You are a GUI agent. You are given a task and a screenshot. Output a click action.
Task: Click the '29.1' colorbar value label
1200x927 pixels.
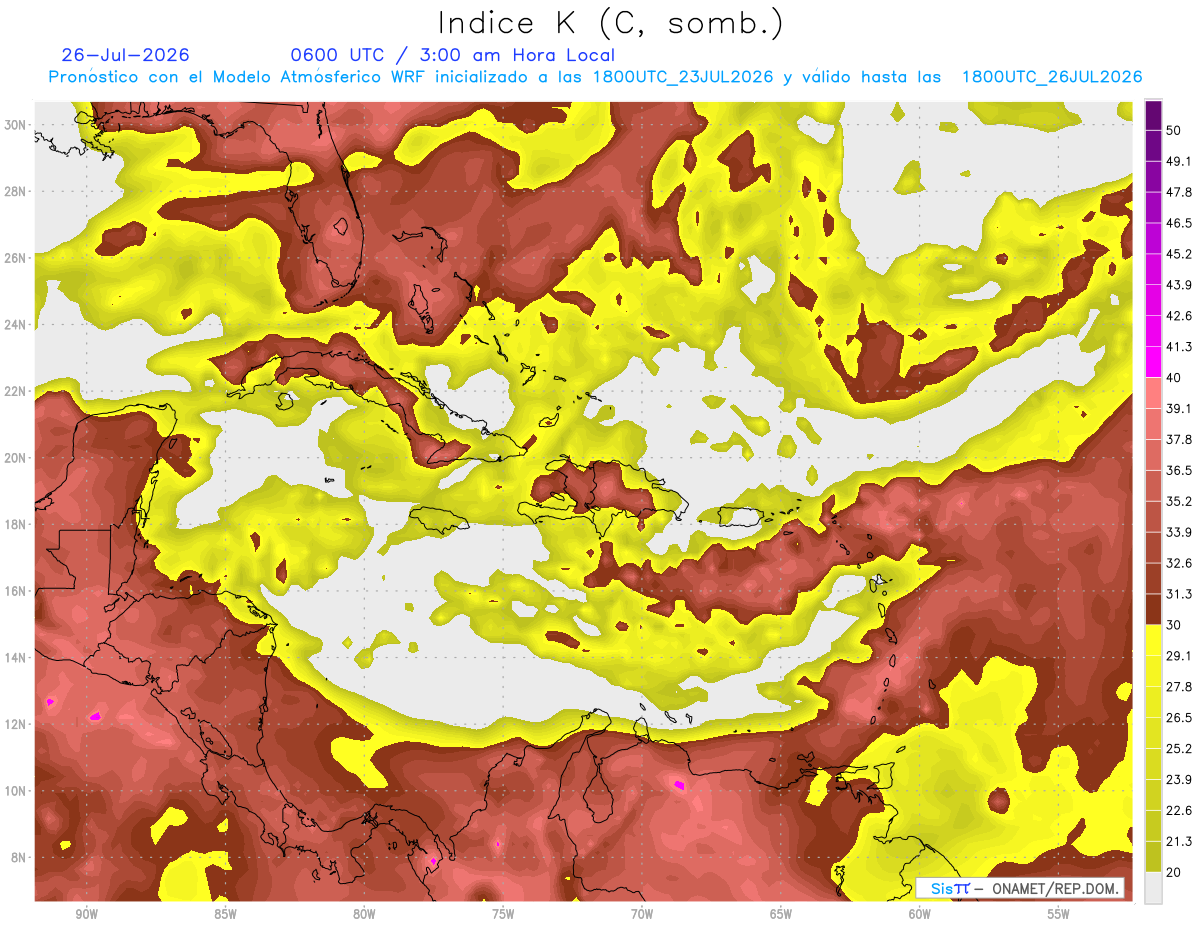[1180, 655]
